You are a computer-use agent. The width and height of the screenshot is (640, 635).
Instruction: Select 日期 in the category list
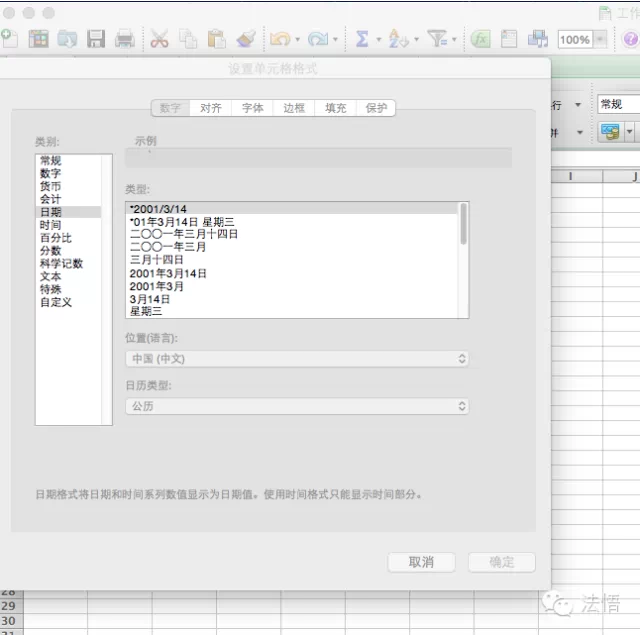pos(68,212)
